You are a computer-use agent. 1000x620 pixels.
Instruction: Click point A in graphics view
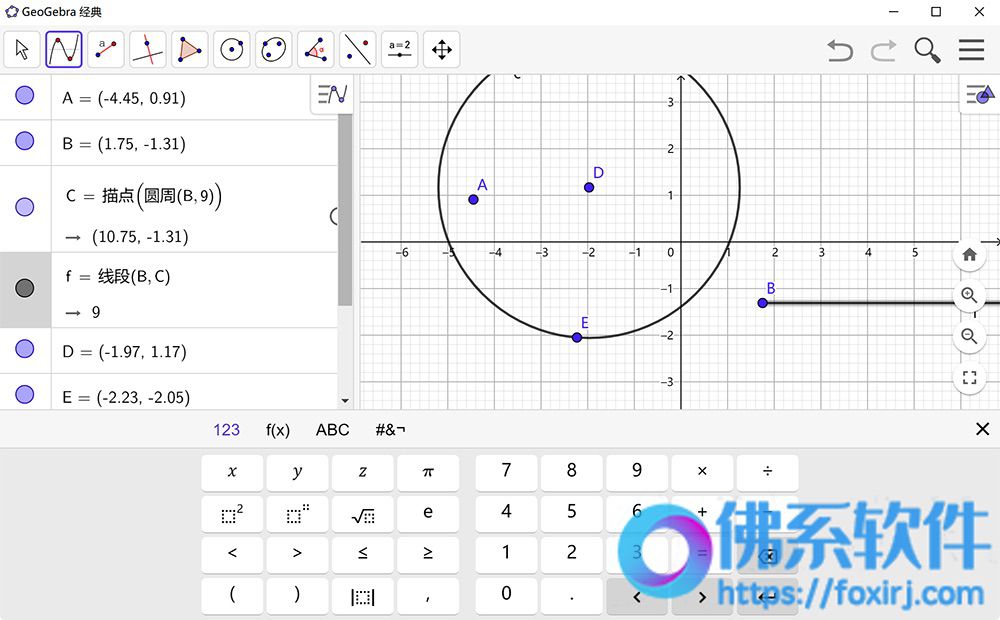[473, 200]
